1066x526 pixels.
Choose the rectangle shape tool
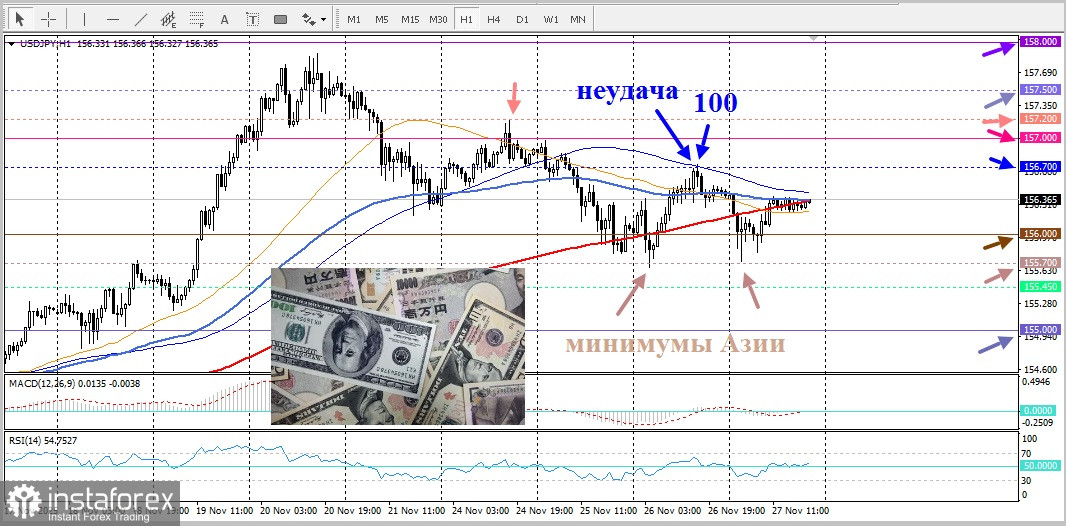point(280,19)
